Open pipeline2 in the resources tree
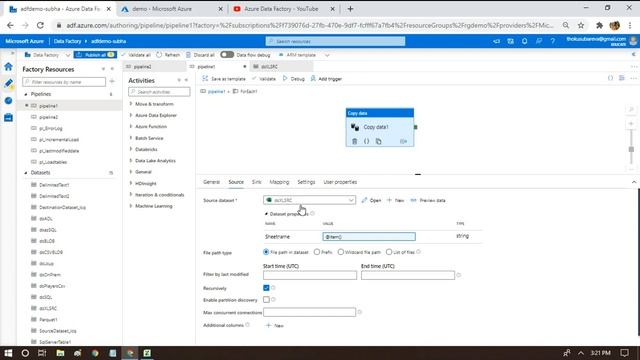This screenshot has width=640, height=360. tap(48, 117)
